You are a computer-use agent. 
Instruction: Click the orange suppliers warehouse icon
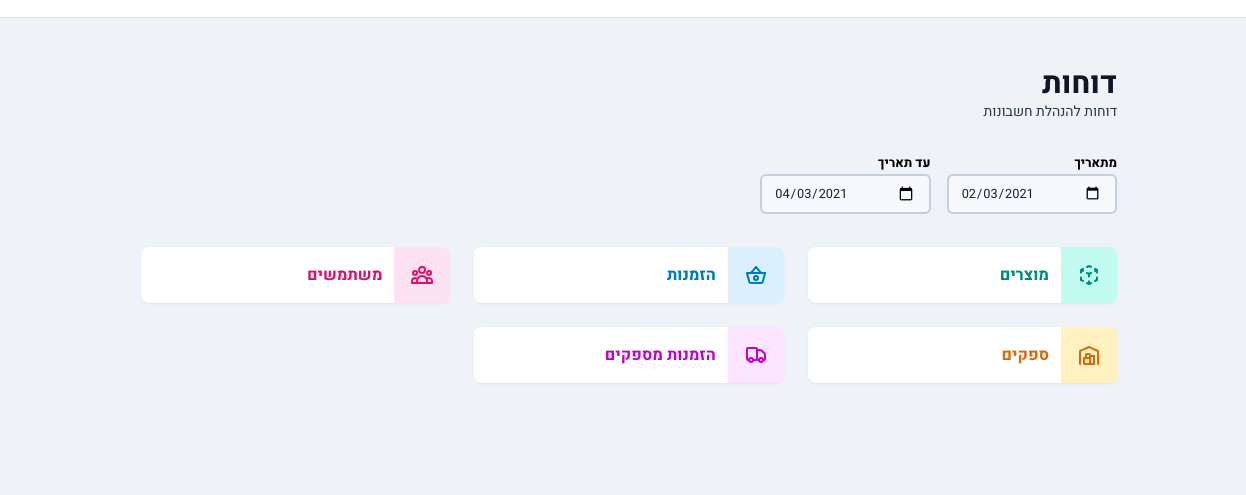[1089, 355]
